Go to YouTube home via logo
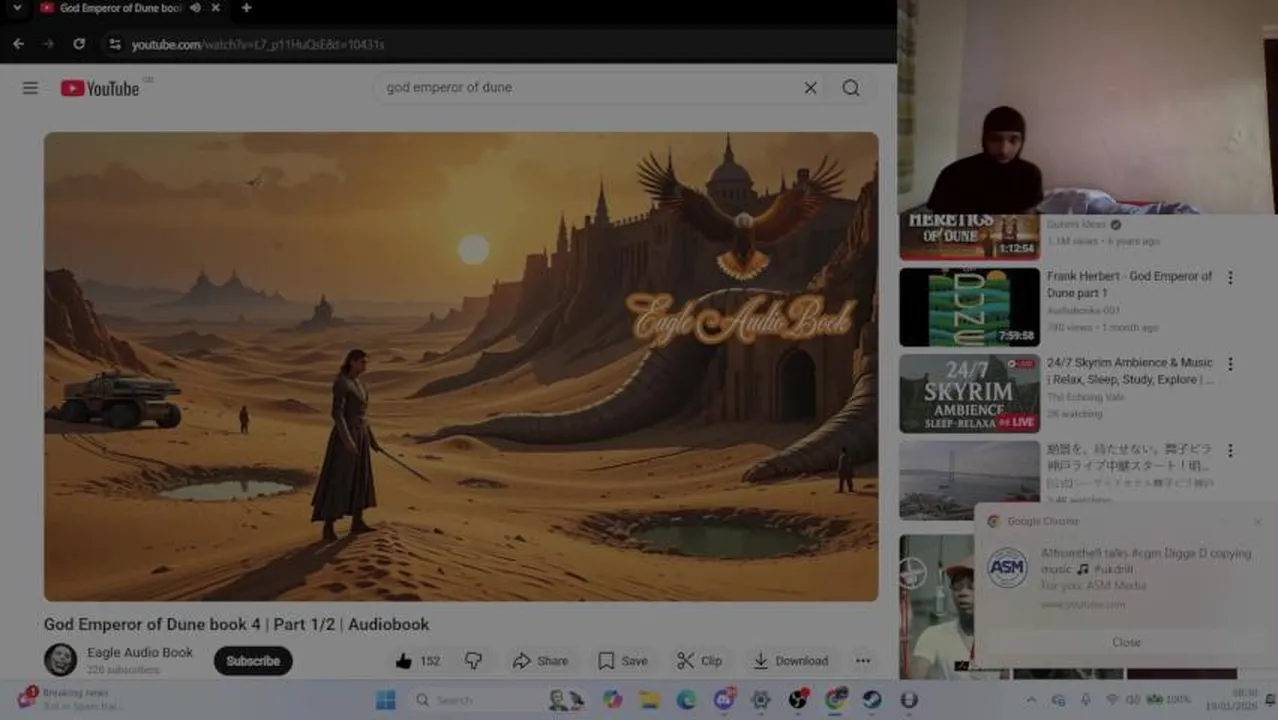Viewport: 1278px width, 720px height. [x=100, y=88]
